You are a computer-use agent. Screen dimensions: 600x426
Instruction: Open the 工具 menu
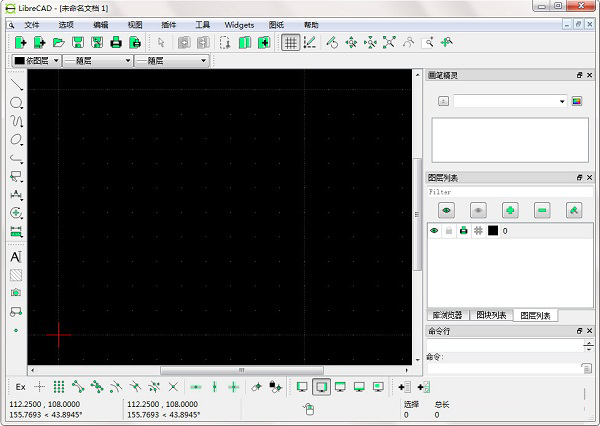coord(203,25)
